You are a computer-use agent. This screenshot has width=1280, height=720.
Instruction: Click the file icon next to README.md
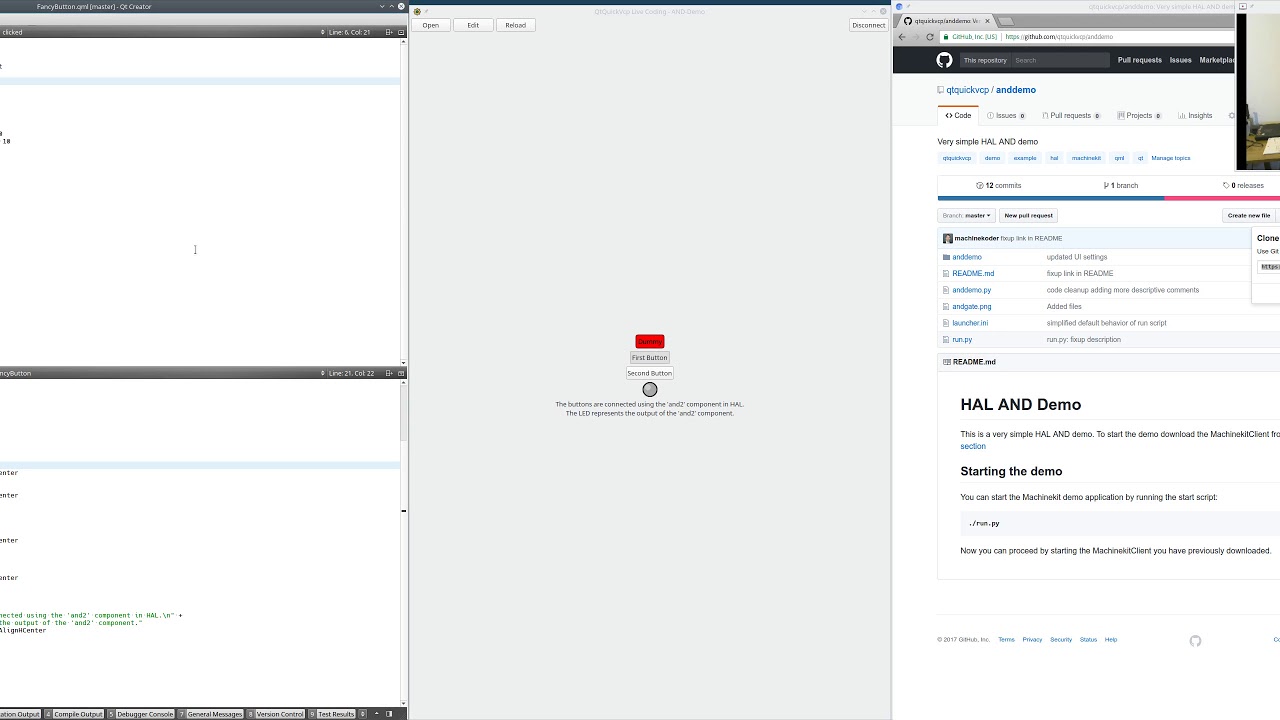(946, 273)
